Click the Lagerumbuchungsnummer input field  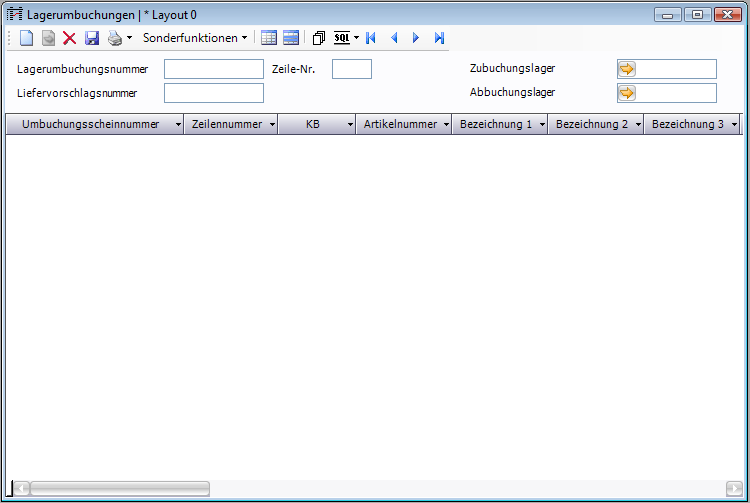(x=213, y=69)
